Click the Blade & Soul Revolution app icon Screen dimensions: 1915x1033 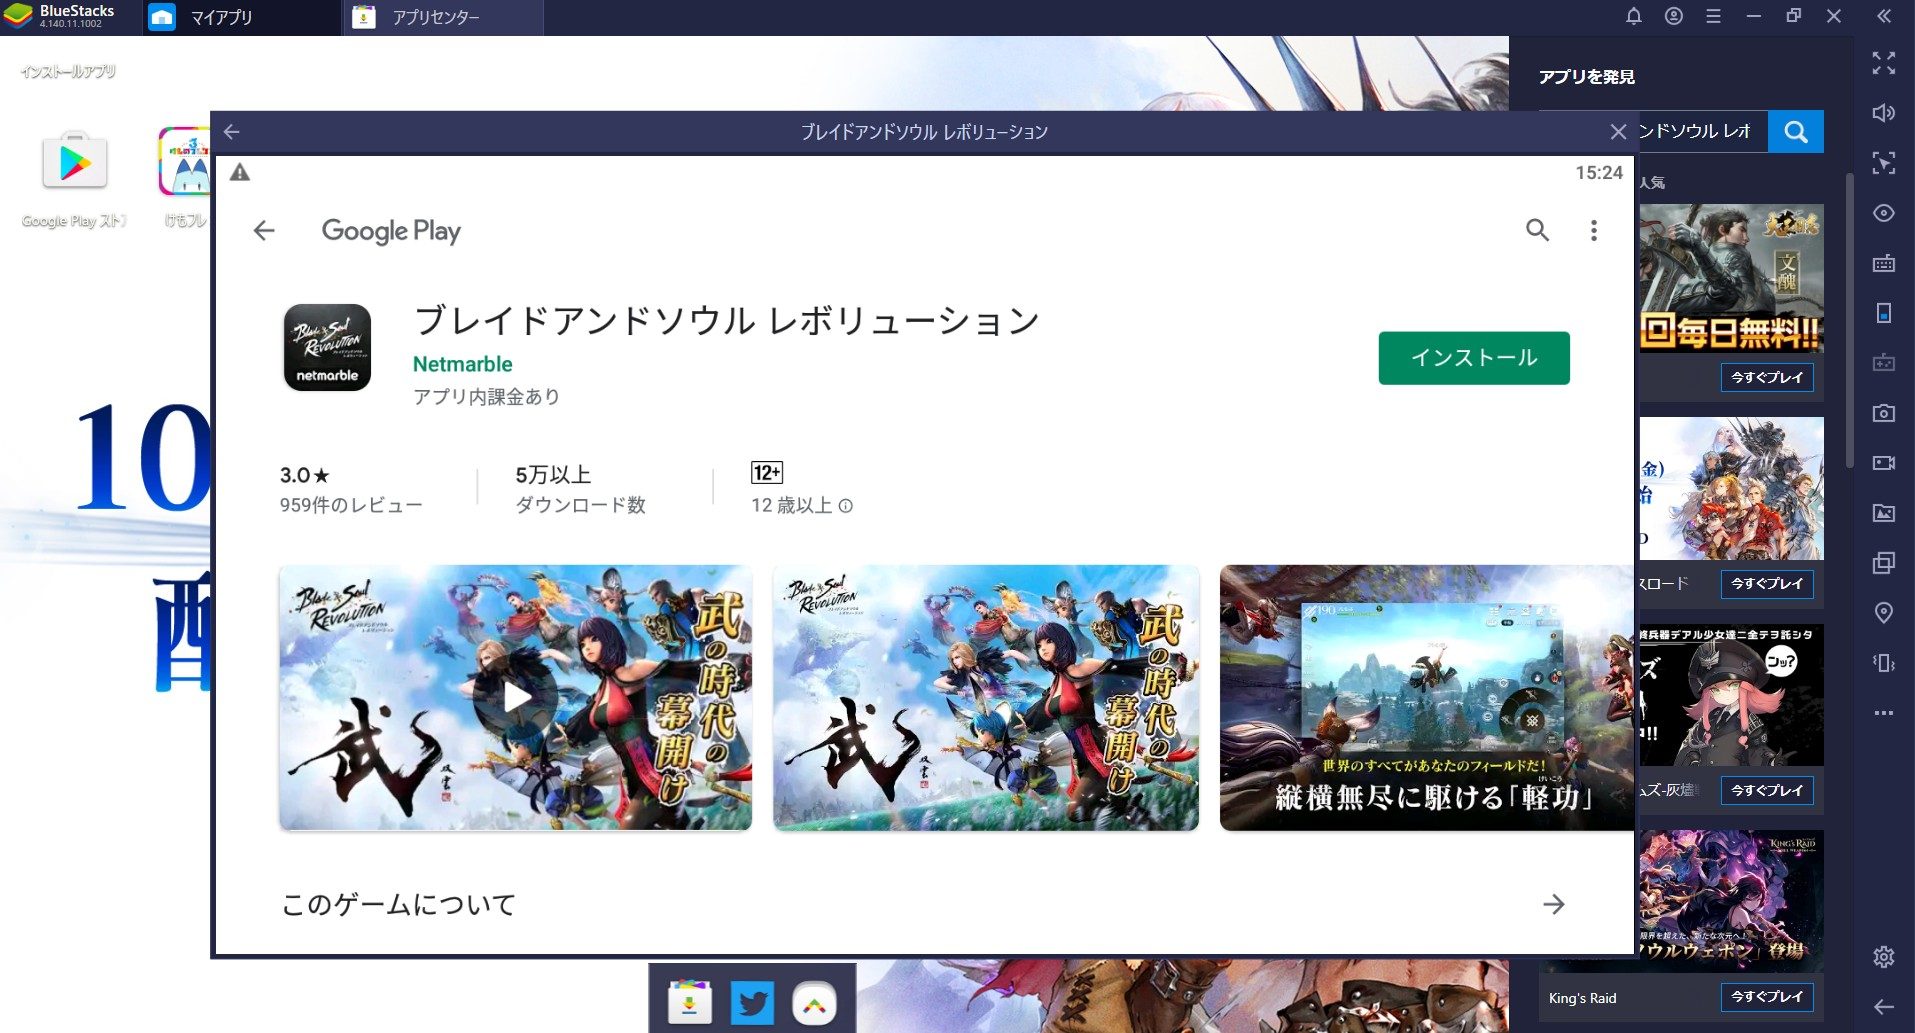coord(327,347)
